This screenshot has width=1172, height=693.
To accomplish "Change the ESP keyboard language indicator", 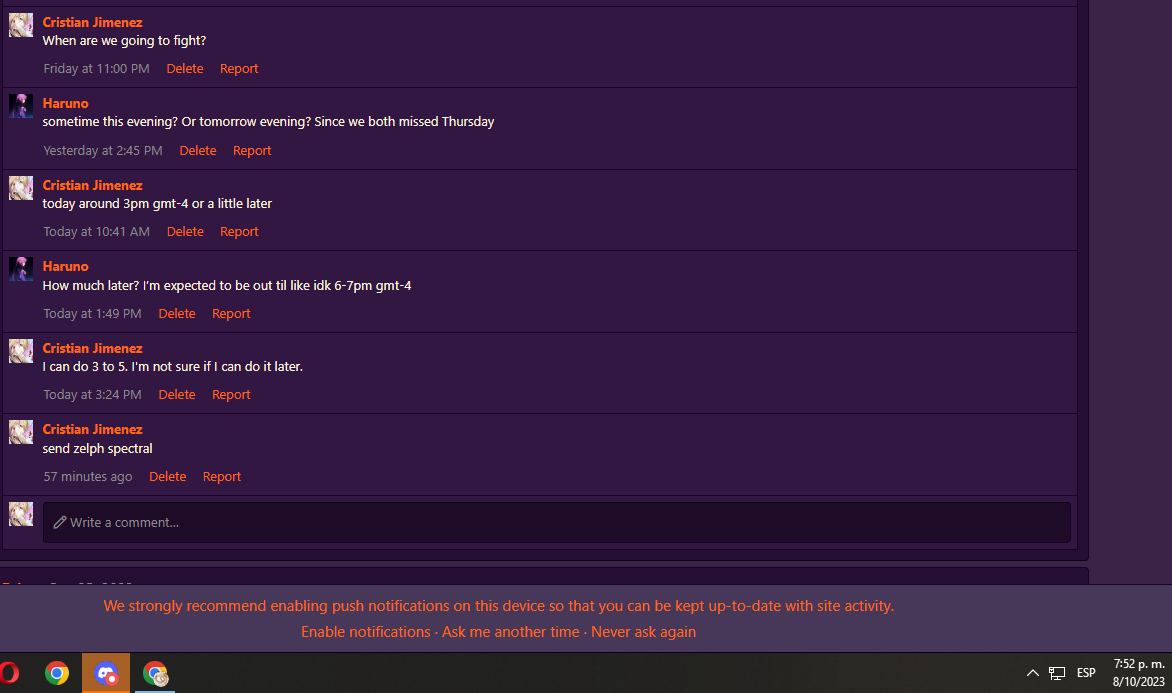I will [1086, 673].
